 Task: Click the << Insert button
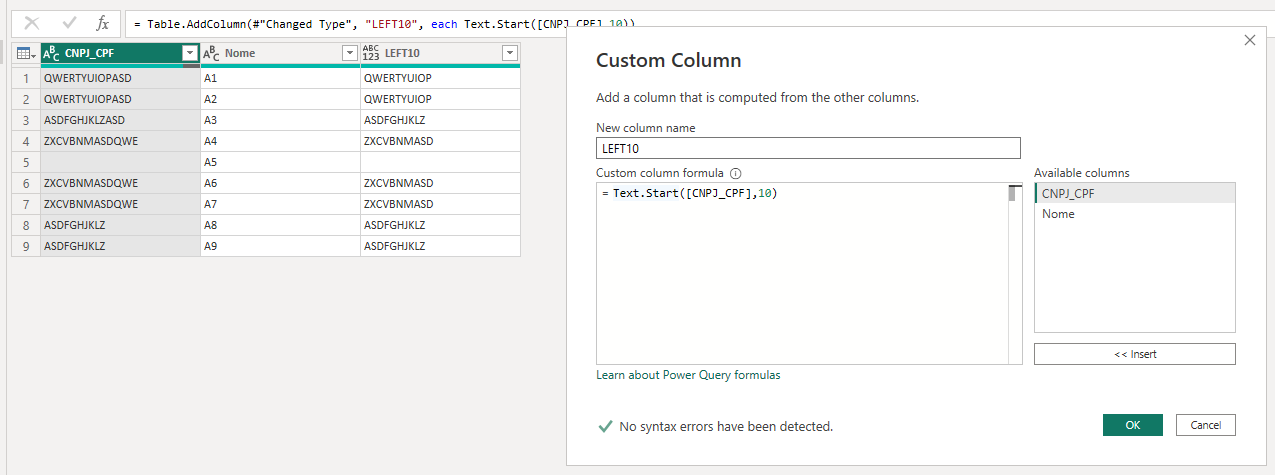[1135, 354]
